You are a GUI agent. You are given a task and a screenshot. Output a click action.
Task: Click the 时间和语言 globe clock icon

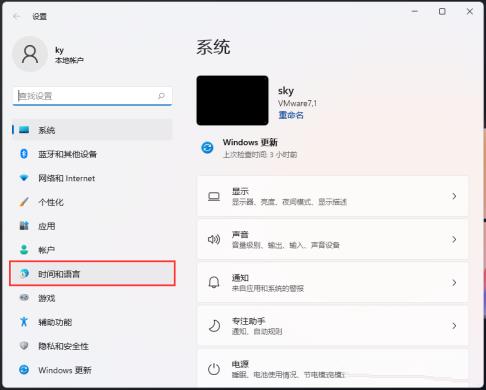point(24,273)
